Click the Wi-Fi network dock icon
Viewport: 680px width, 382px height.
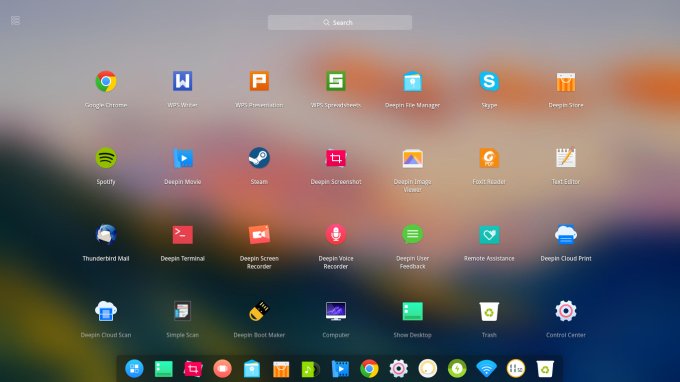pyautogui.click(x=487, y=369)
